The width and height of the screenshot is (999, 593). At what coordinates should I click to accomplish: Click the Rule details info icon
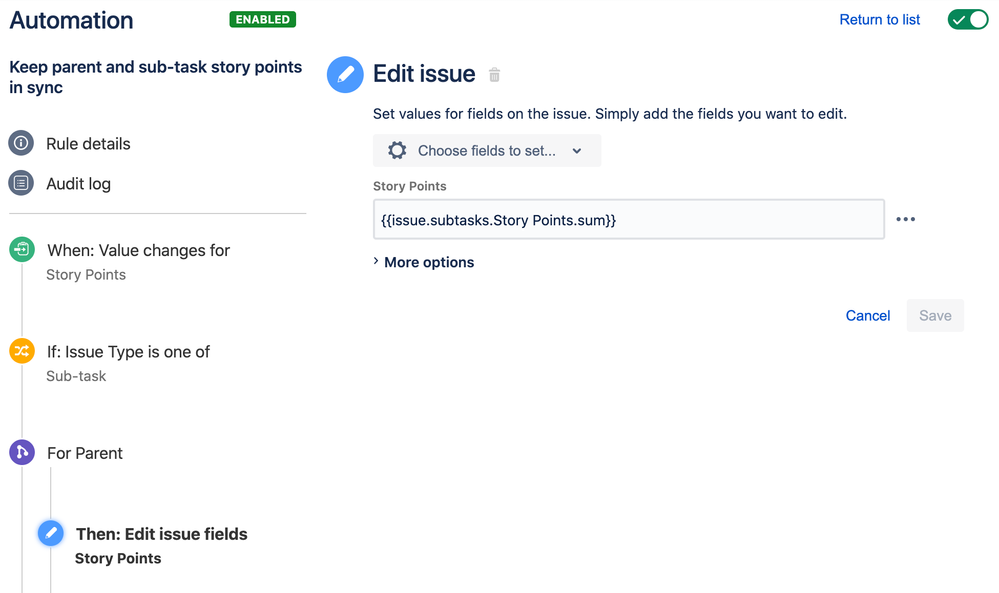pyautogui.click(x=21, y=143)
